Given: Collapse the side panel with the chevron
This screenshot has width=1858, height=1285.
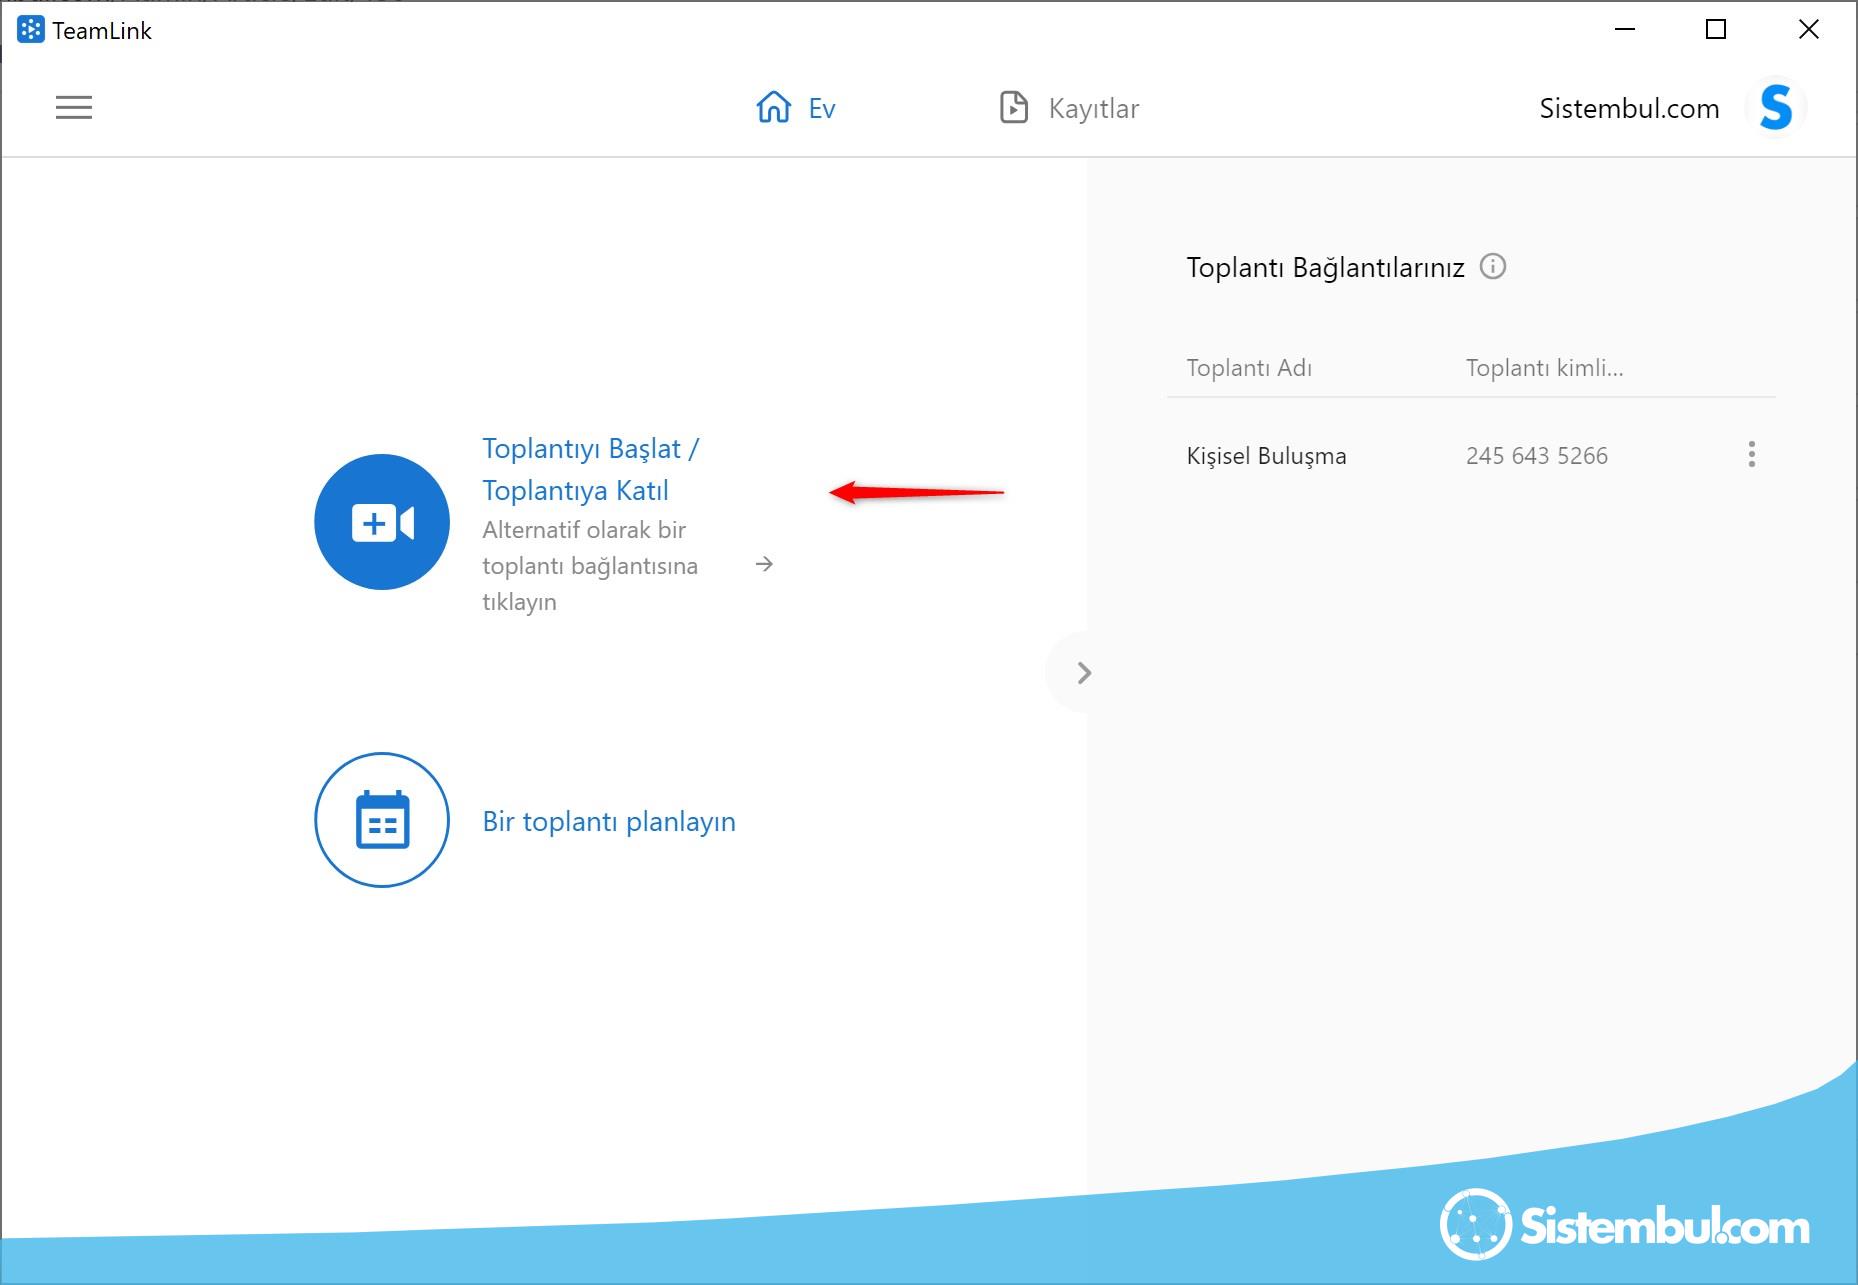Looking at the screenshot, I should pyautogui.click(x=1084, y=673).
